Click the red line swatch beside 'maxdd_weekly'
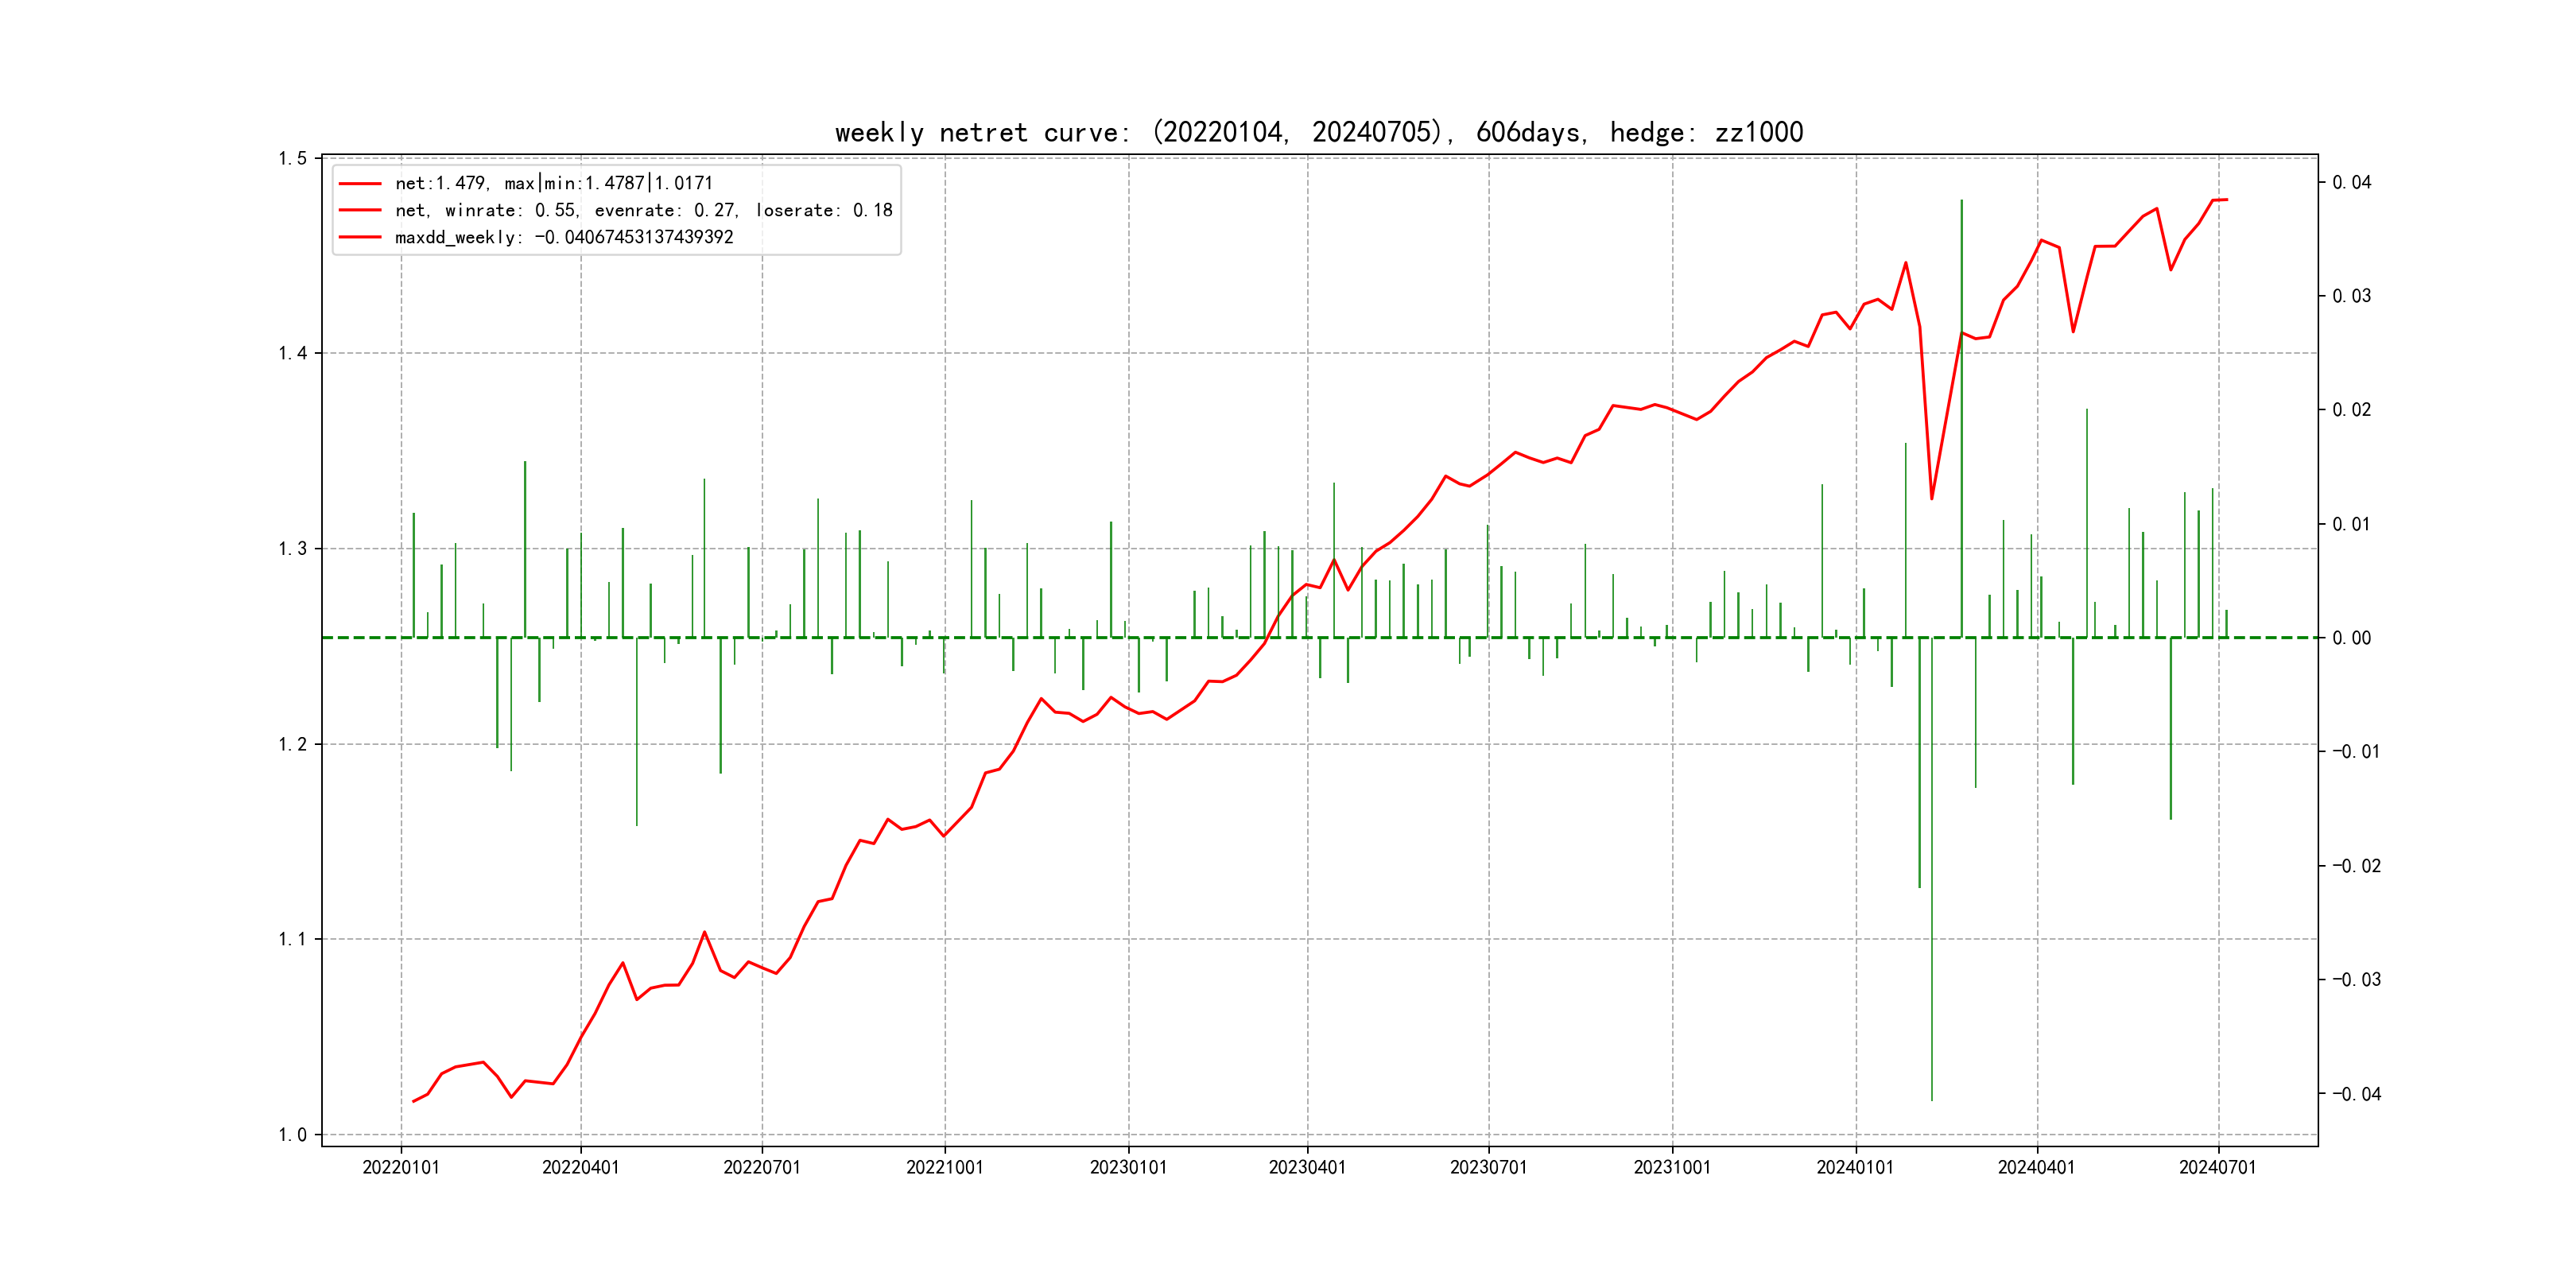 click(x=360, y=237)
